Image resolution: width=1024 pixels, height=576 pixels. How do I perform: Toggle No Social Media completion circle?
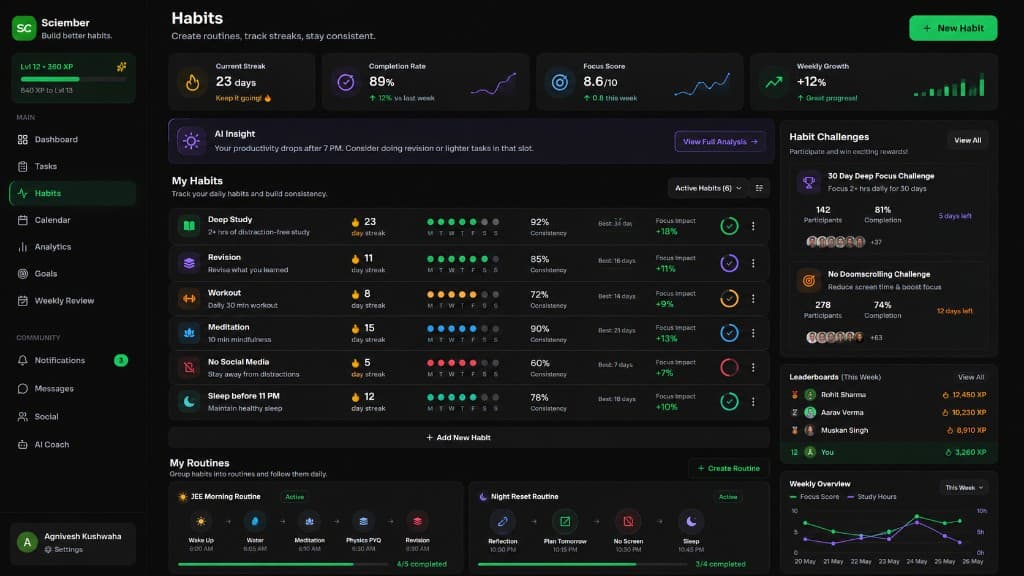(x=729, y=368)
